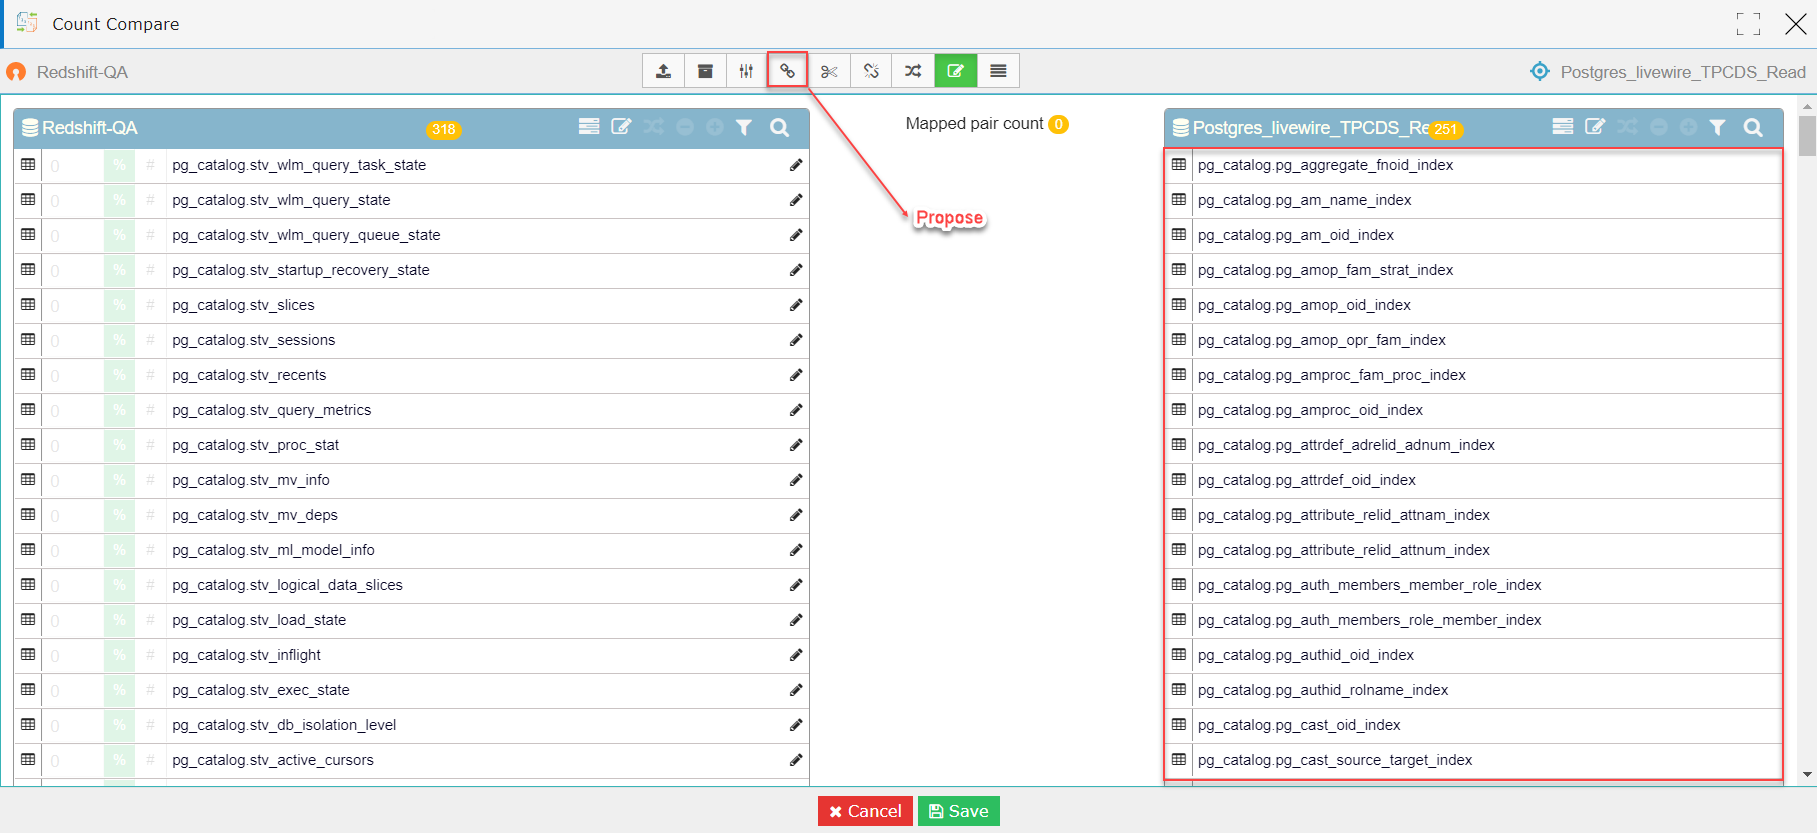Click the table icon beside pg_am_name_index

pyautogui.click(x=1179, y=200)
